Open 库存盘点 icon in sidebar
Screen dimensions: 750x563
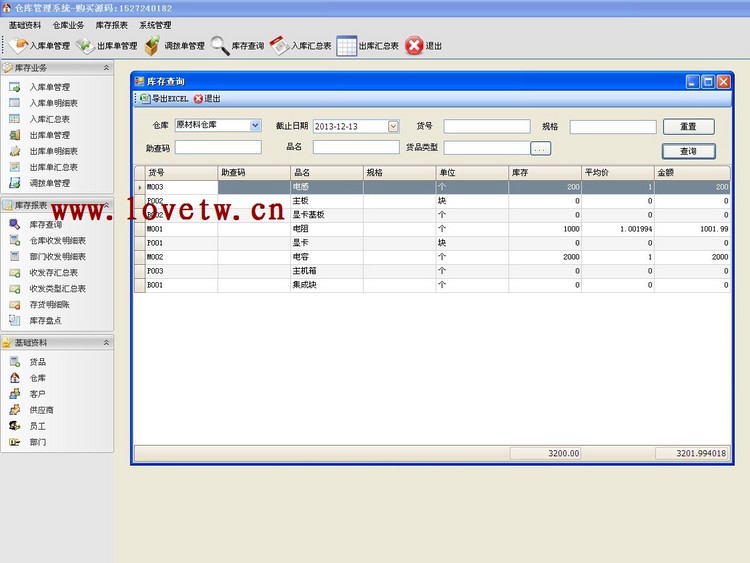[15, 320]
